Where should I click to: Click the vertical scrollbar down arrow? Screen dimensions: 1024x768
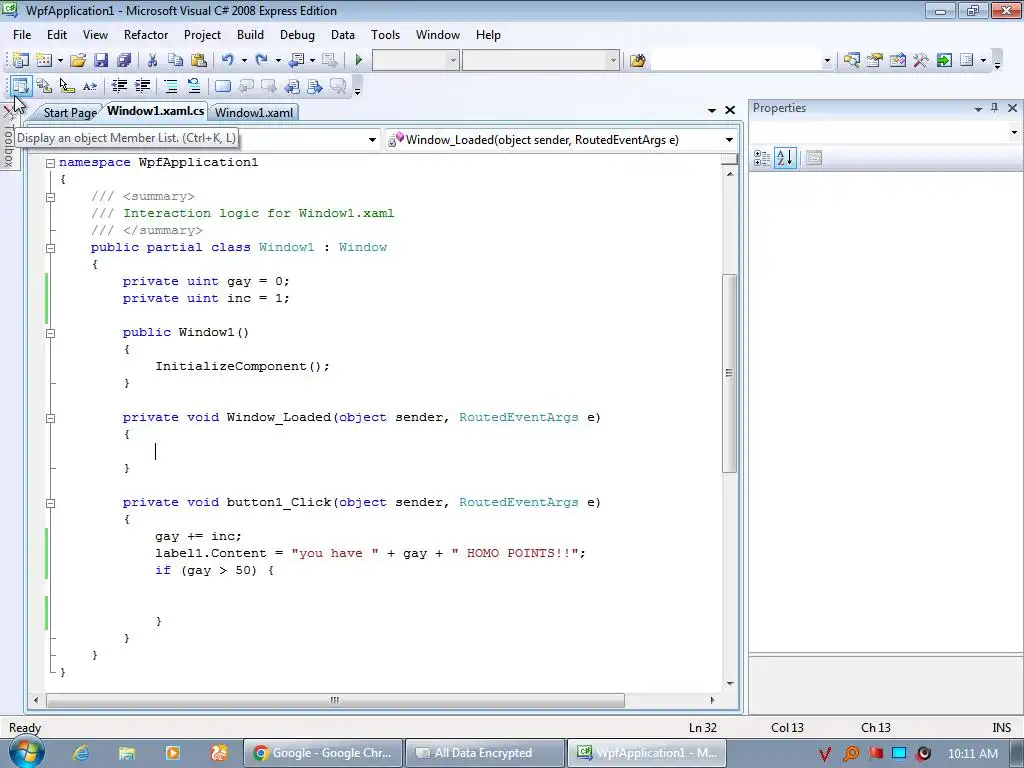pyautogui.click(x=729, y=684)
